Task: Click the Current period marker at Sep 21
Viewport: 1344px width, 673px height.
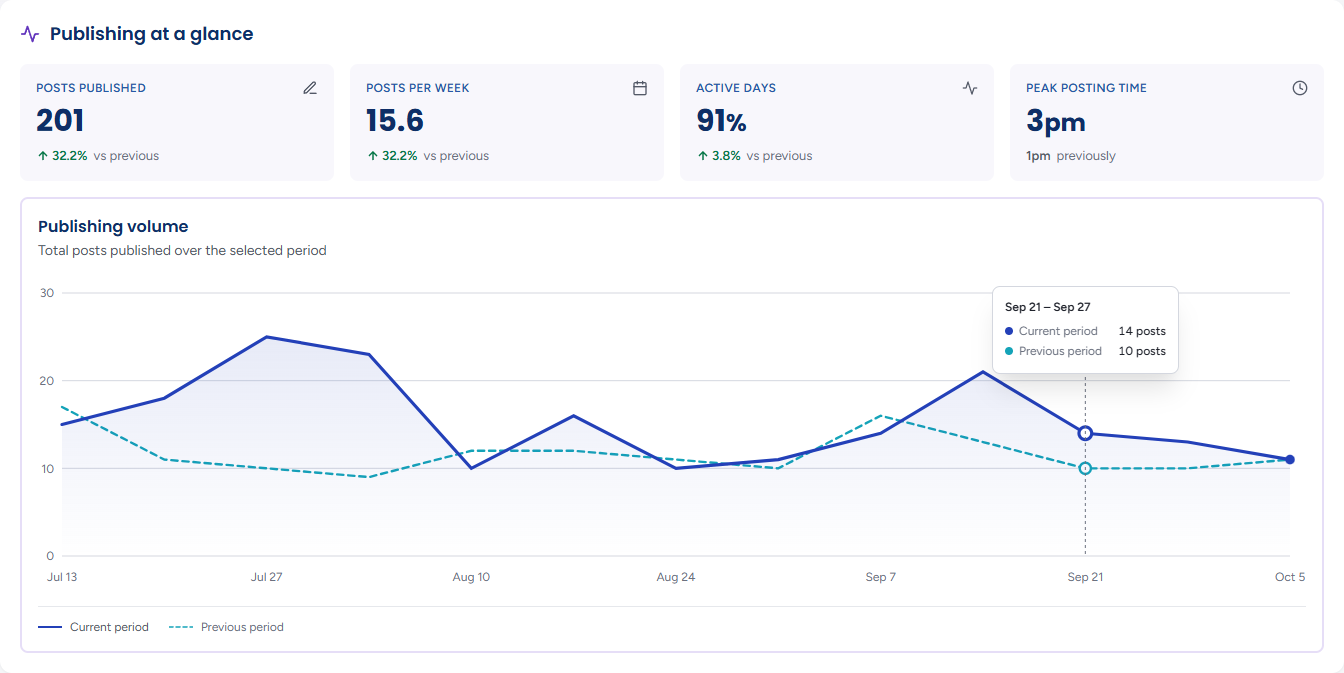Action: tap(1085, 433)
